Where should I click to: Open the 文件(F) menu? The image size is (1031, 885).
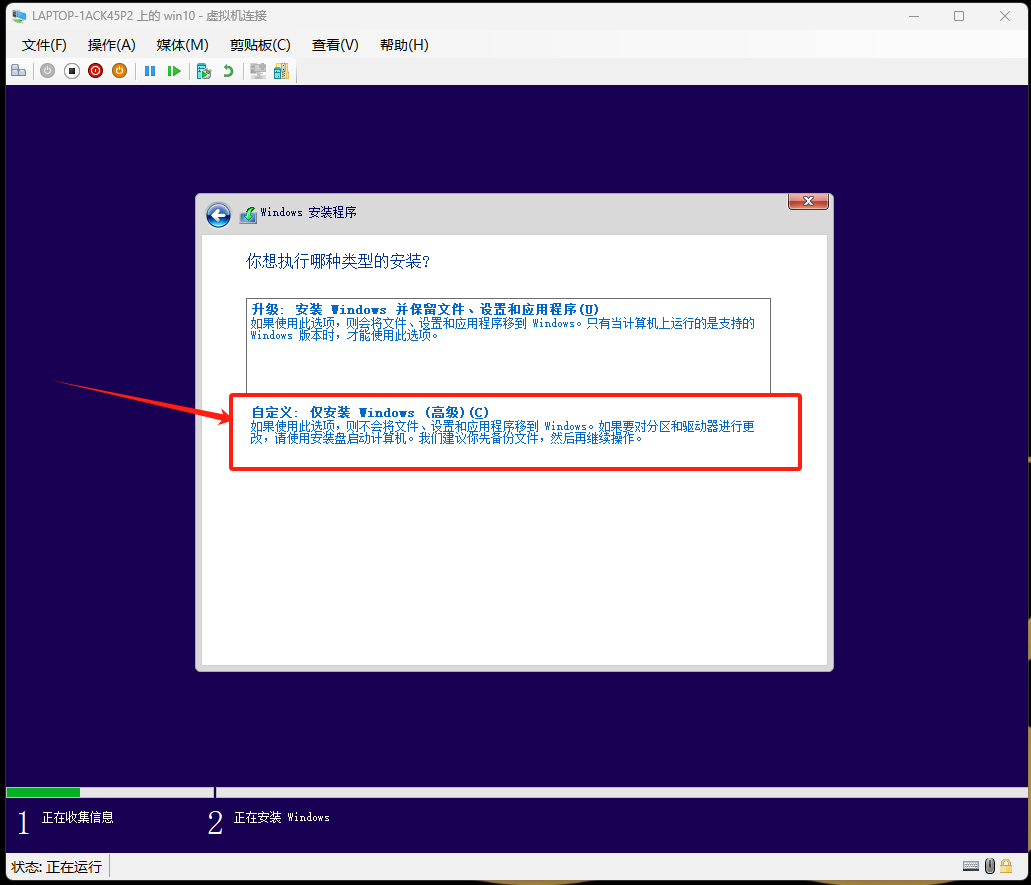[x=44, y=45]
